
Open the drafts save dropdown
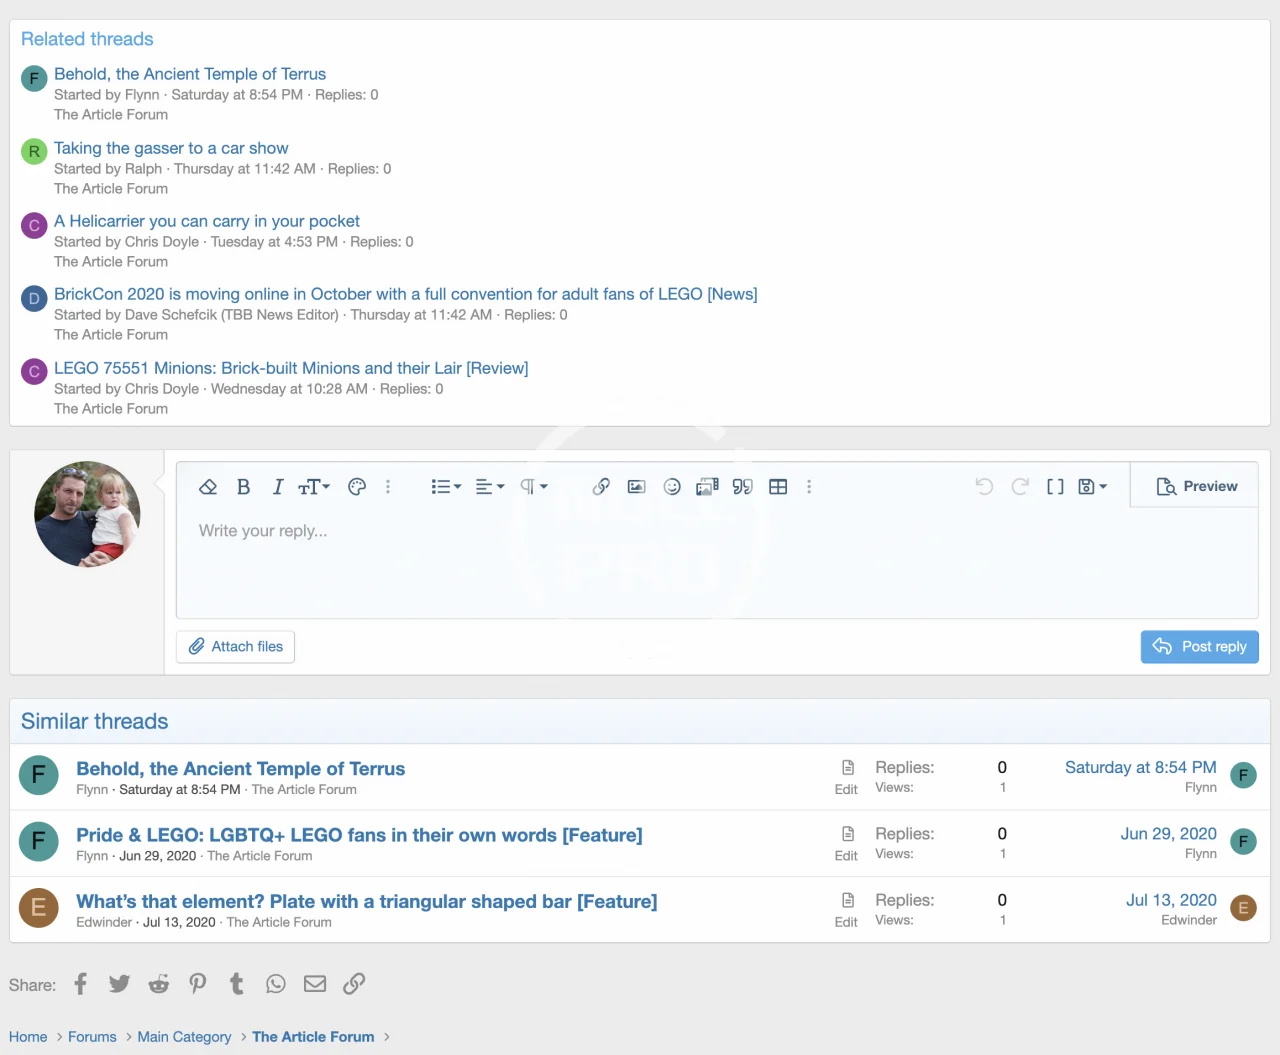point(1092,487)
